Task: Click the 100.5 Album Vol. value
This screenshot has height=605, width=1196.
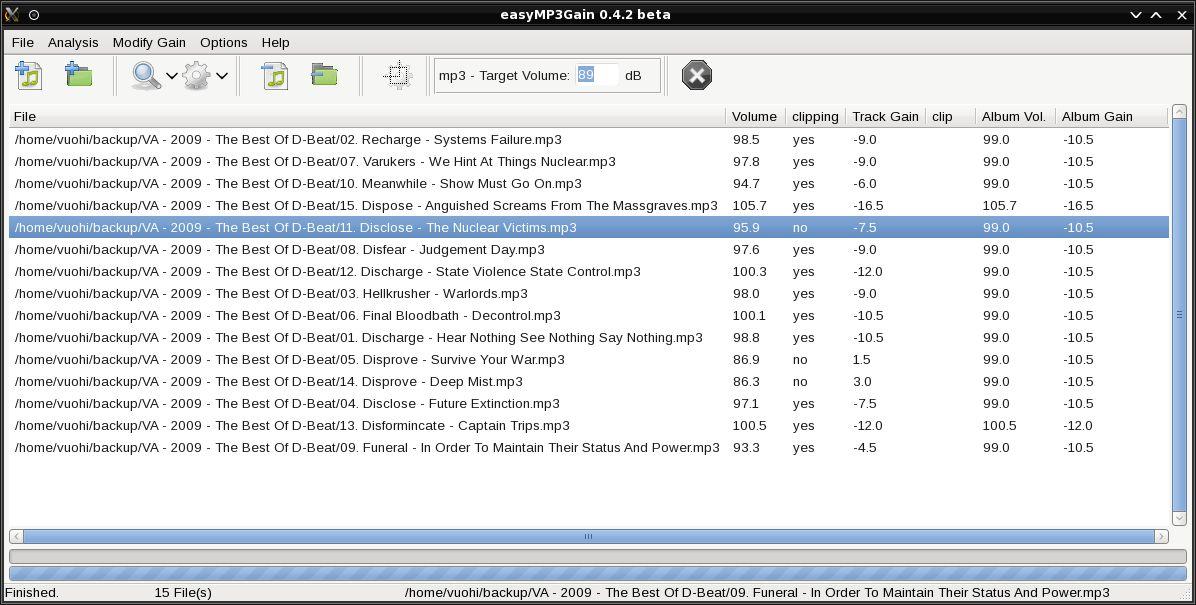Action: [x=999, y=426]
